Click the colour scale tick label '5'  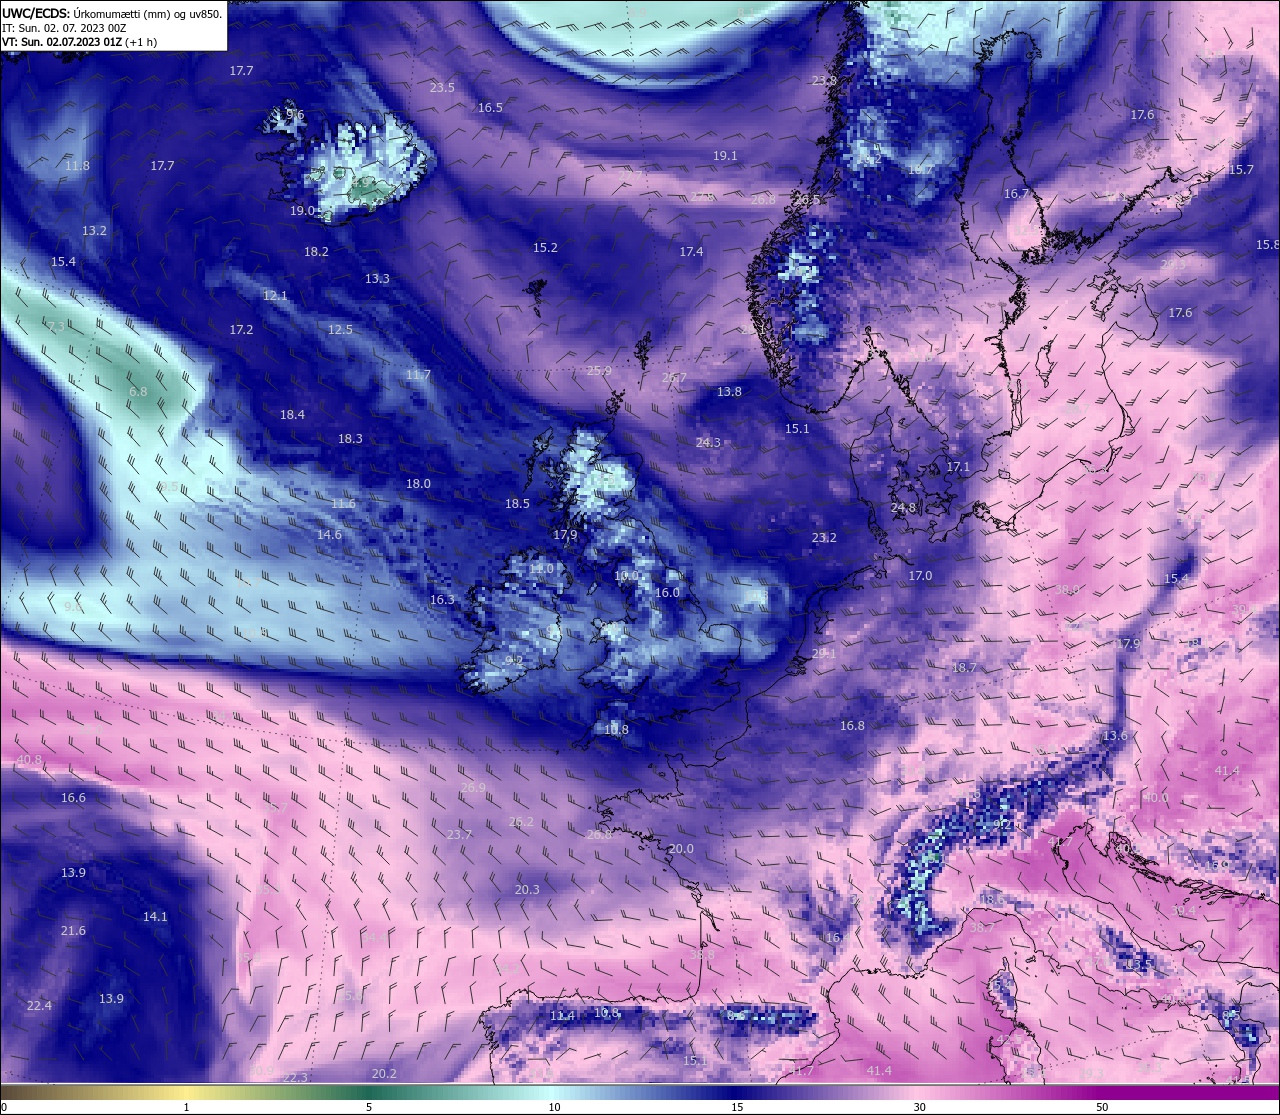[369, 1107]
